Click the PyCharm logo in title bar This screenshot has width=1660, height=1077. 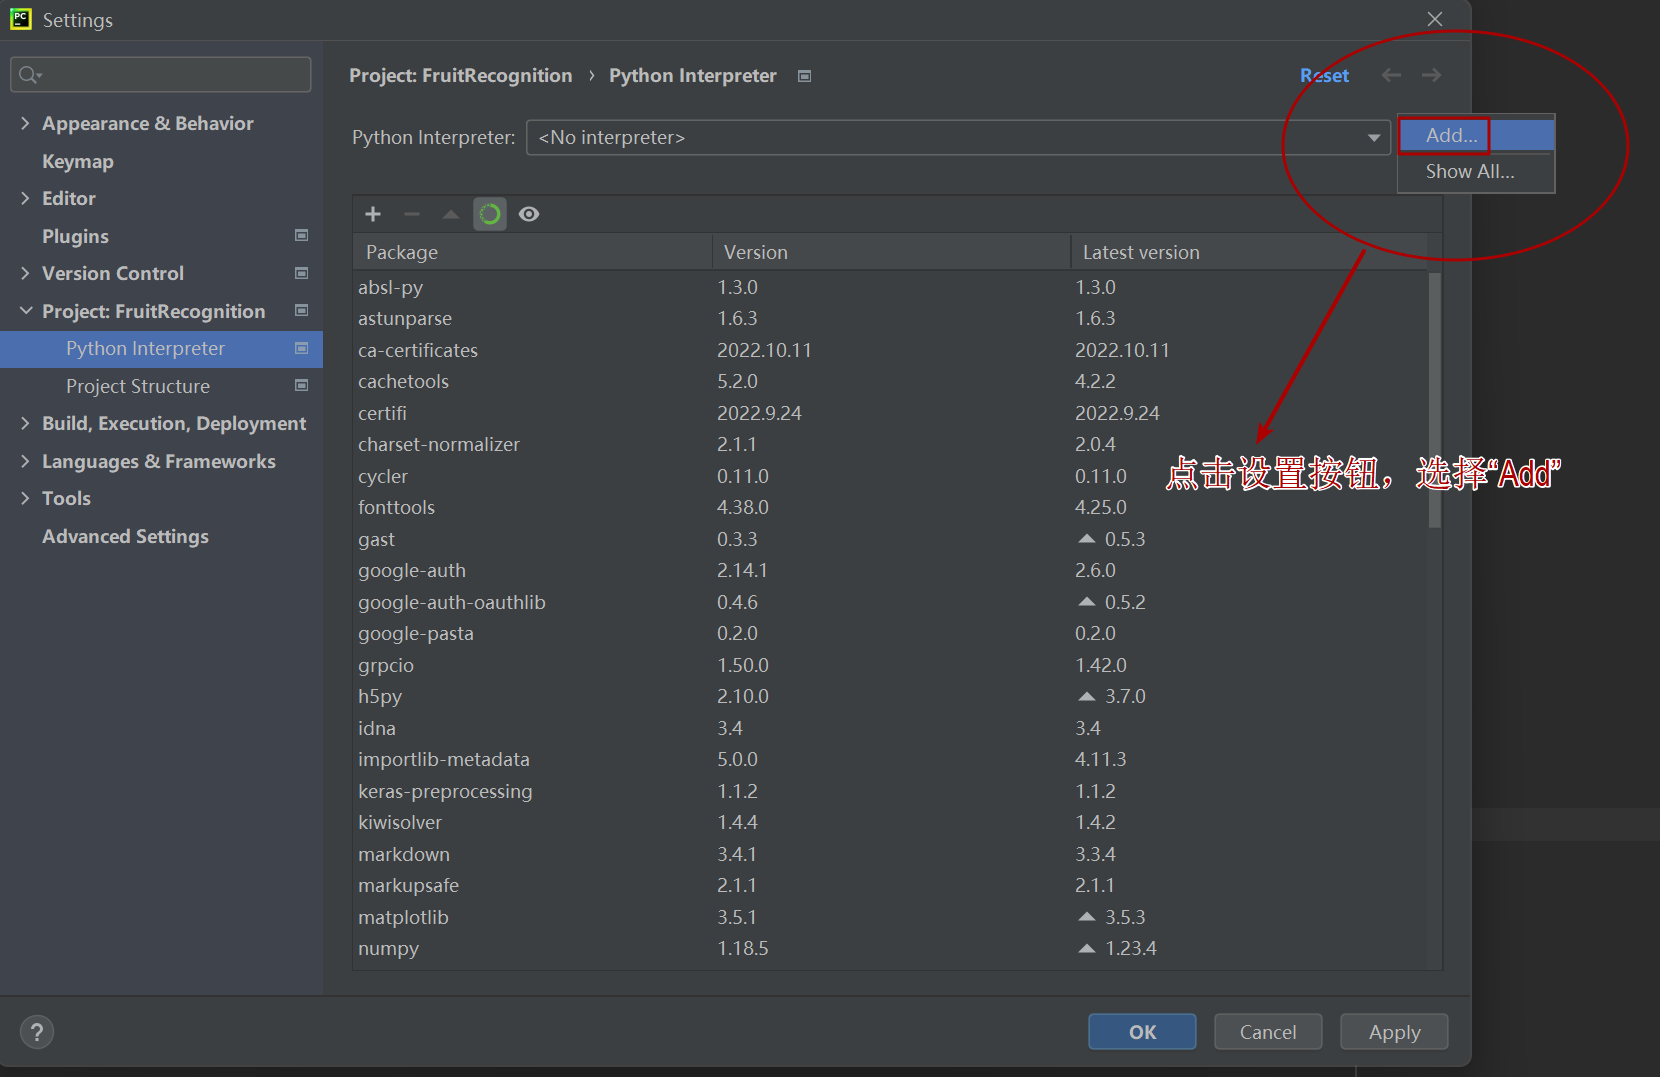20,19
